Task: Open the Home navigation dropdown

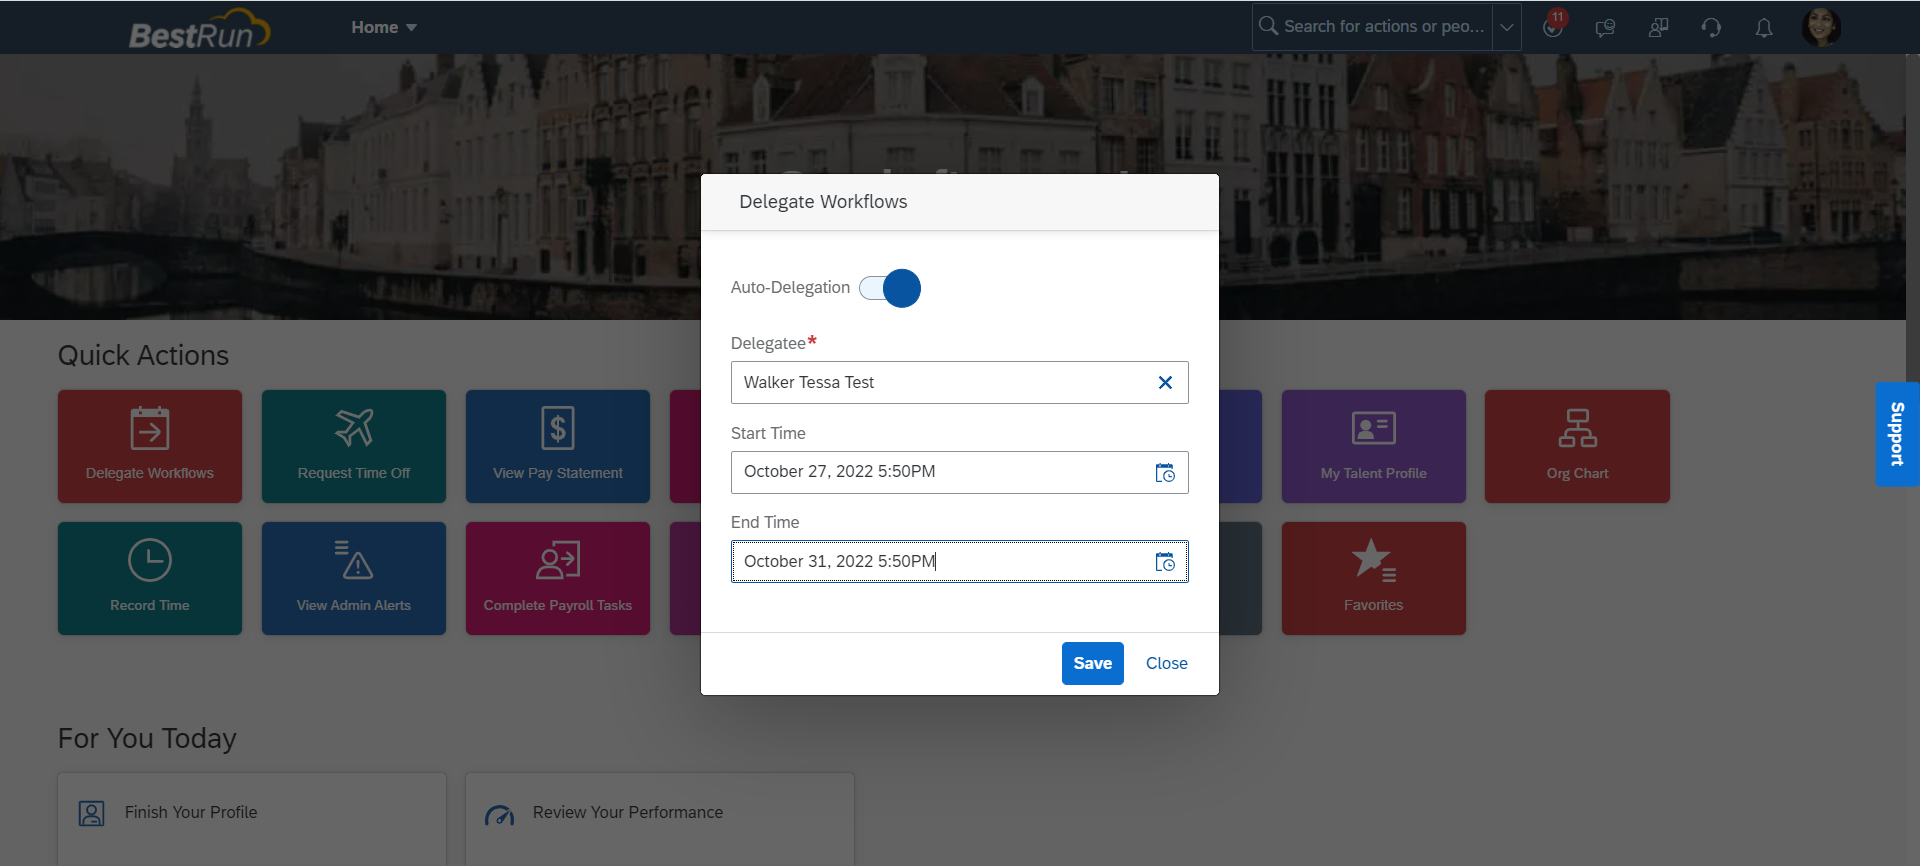Action: 384,28
